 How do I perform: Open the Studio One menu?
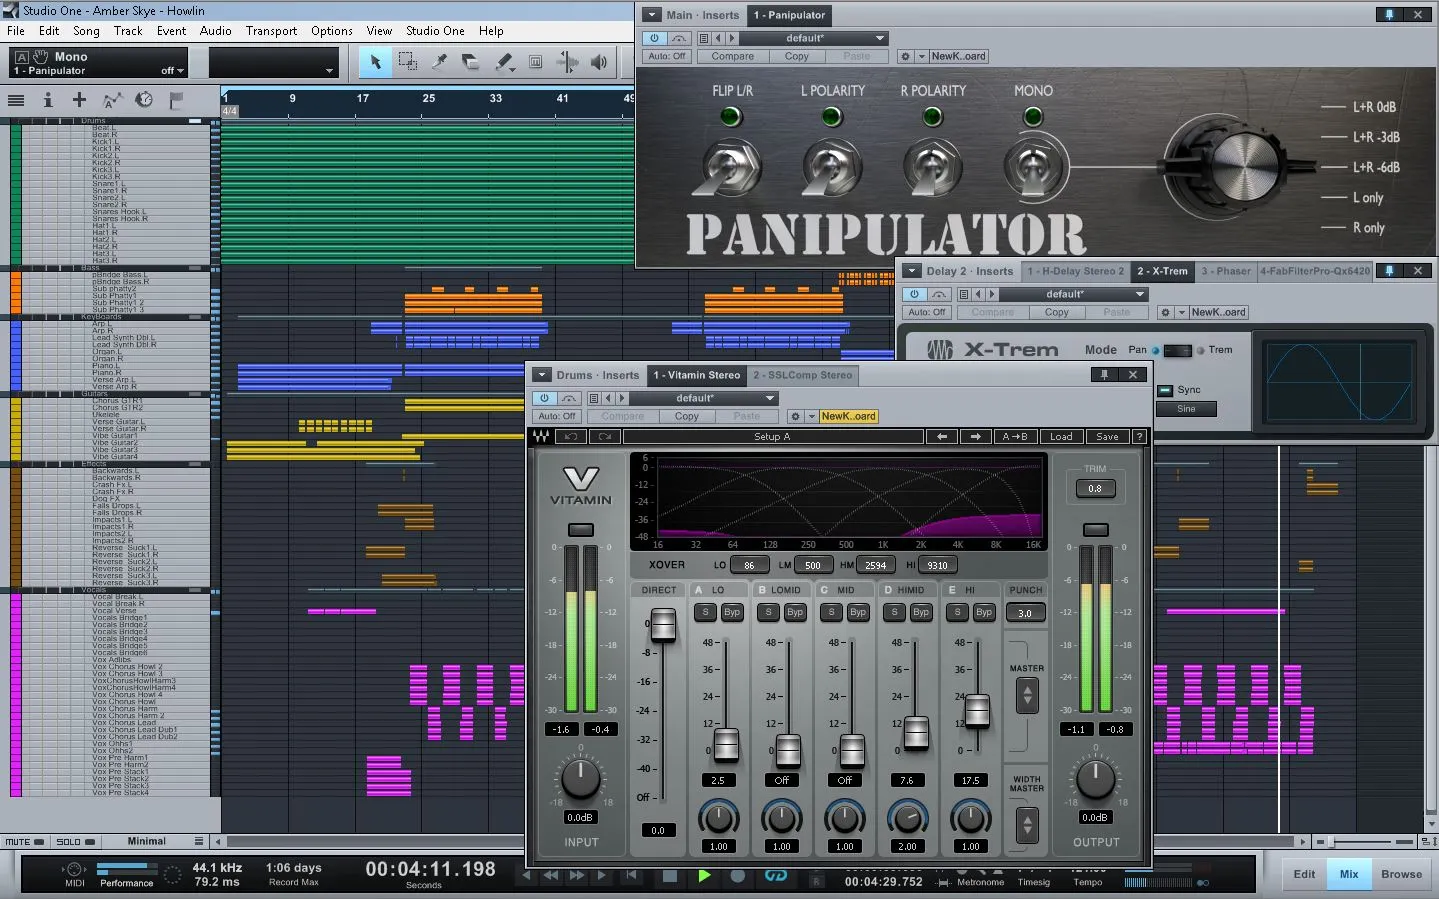click(435, 31)
